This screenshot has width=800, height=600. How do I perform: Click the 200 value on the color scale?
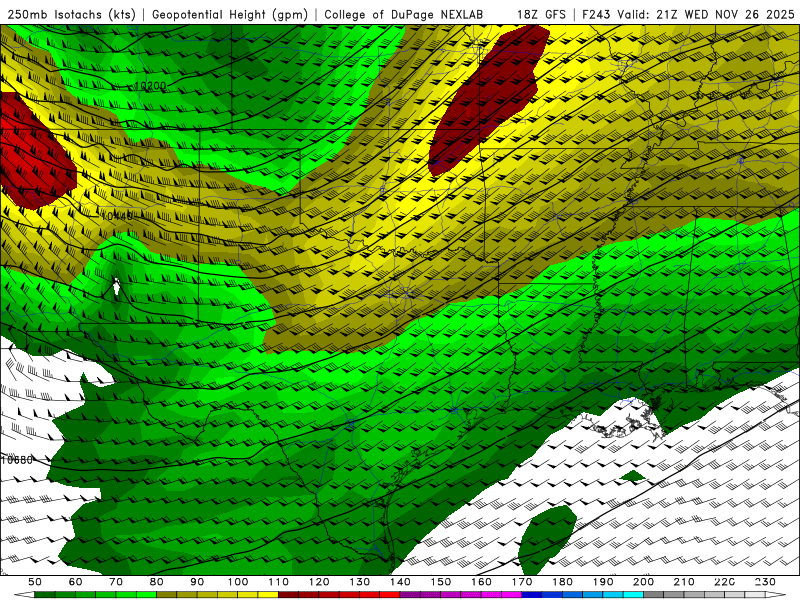click(x=643, y=582)
